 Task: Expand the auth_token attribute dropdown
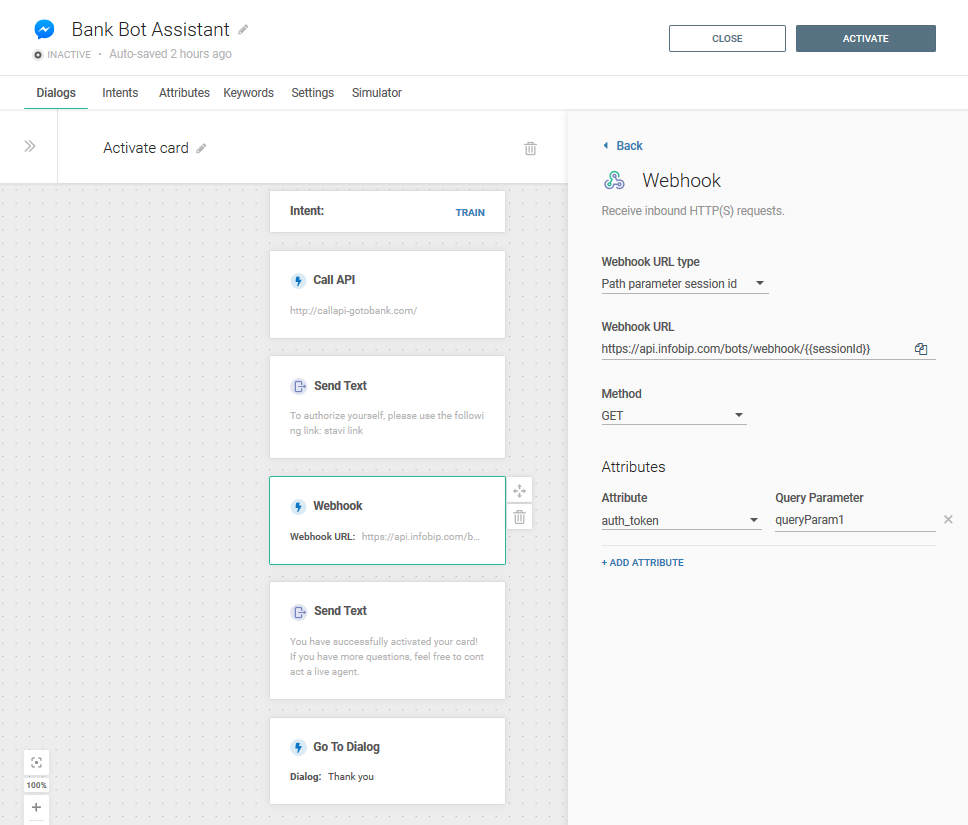click(680, 520)
